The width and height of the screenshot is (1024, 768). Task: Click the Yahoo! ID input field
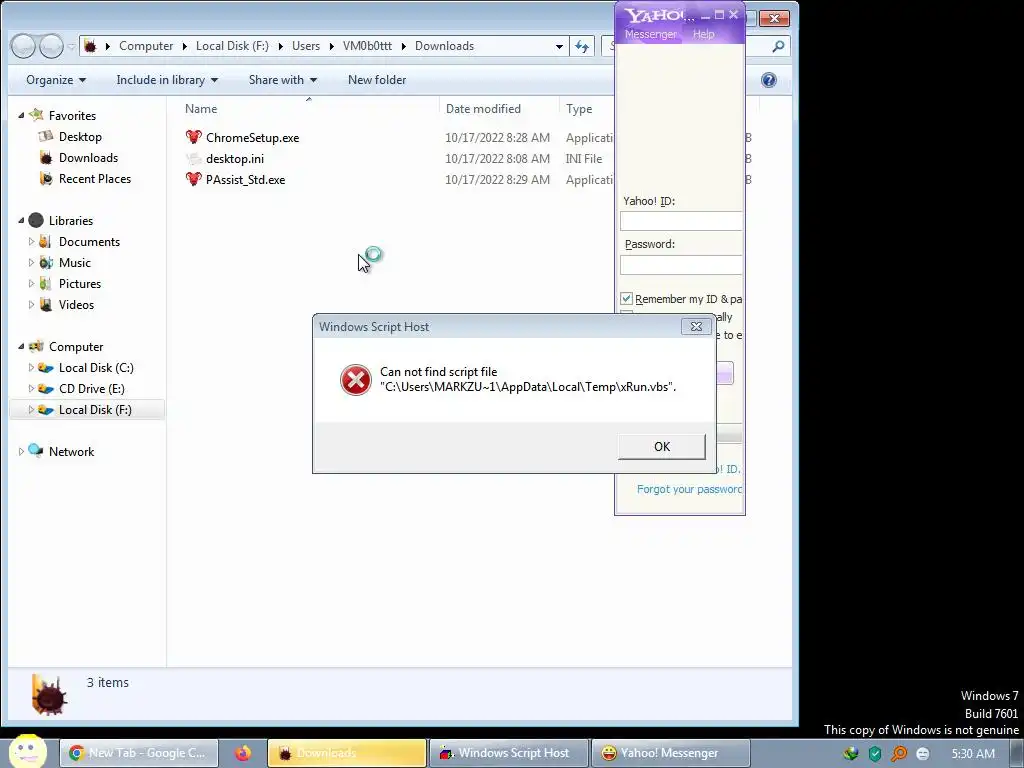pos(681,221)
